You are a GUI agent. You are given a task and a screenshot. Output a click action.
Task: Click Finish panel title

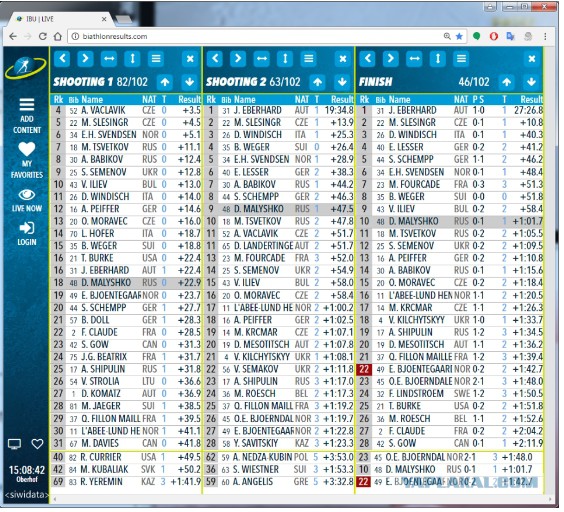click(x=376, y=82)
